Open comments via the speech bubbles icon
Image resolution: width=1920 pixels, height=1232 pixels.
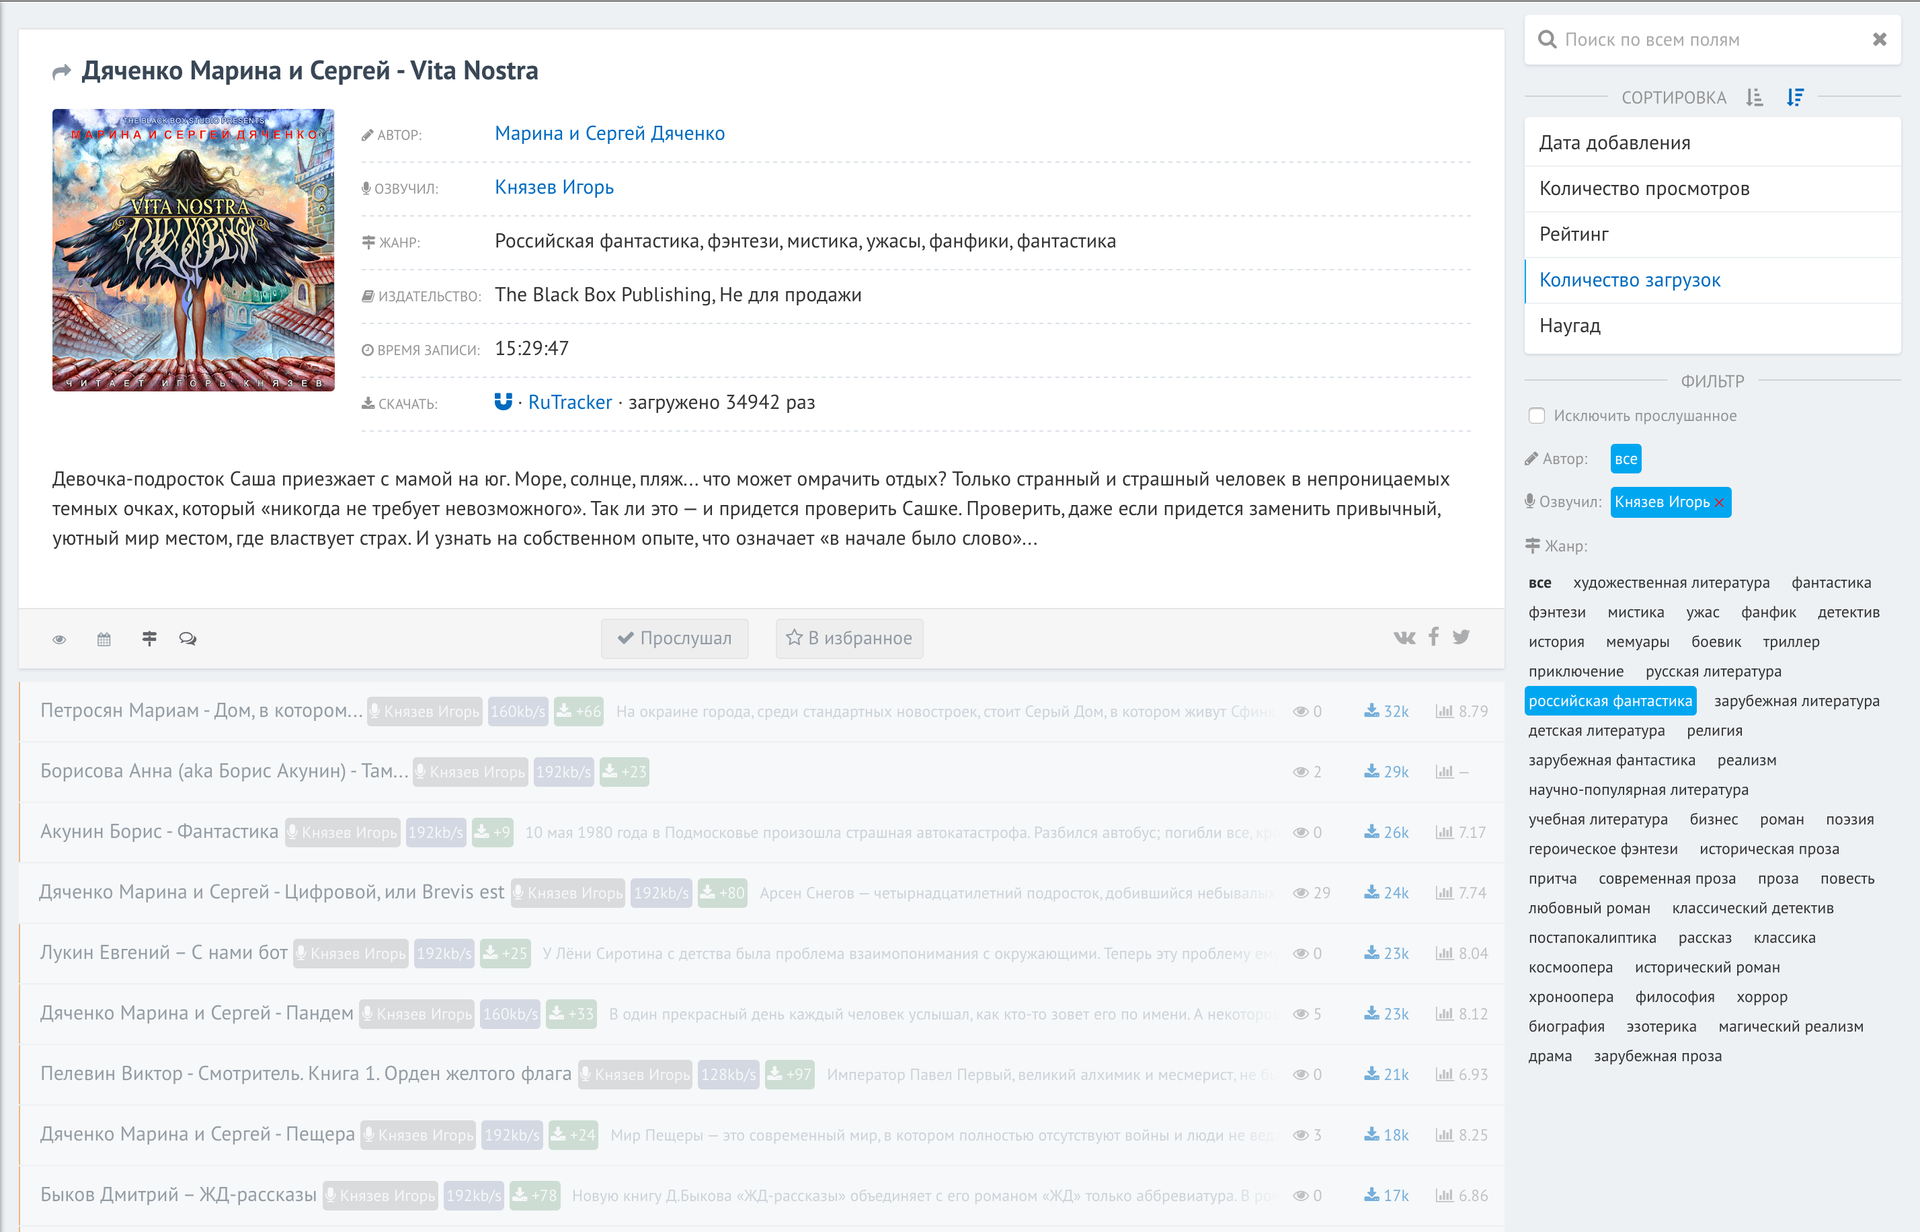188,638
